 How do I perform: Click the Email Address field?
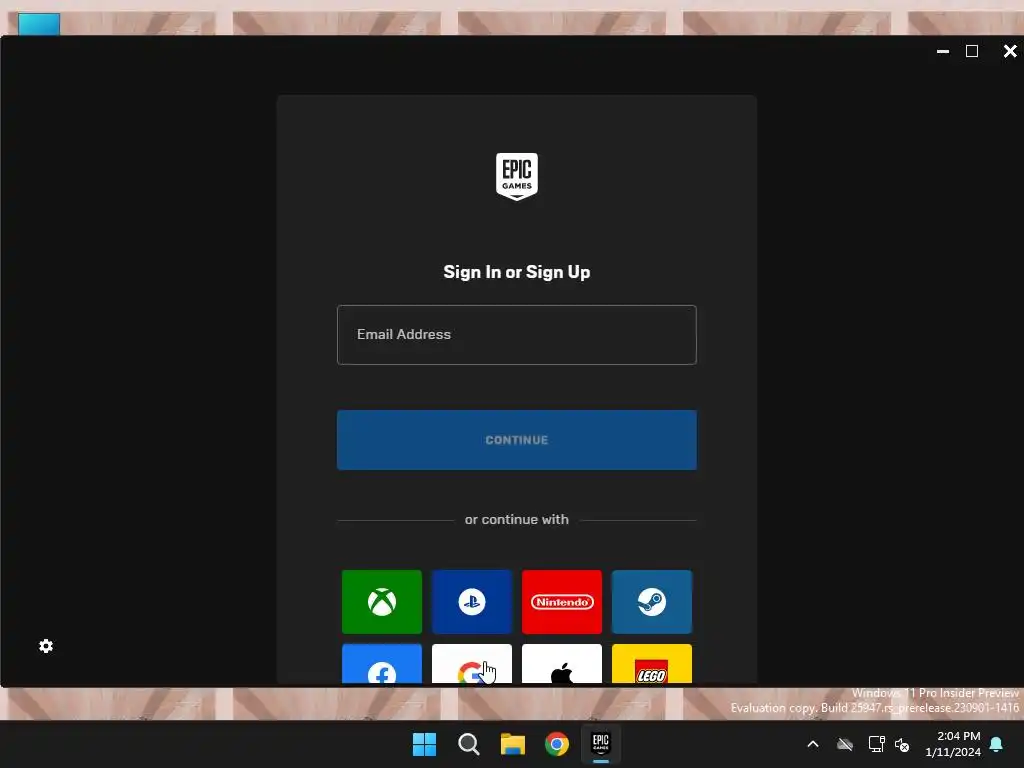[517, 334]
